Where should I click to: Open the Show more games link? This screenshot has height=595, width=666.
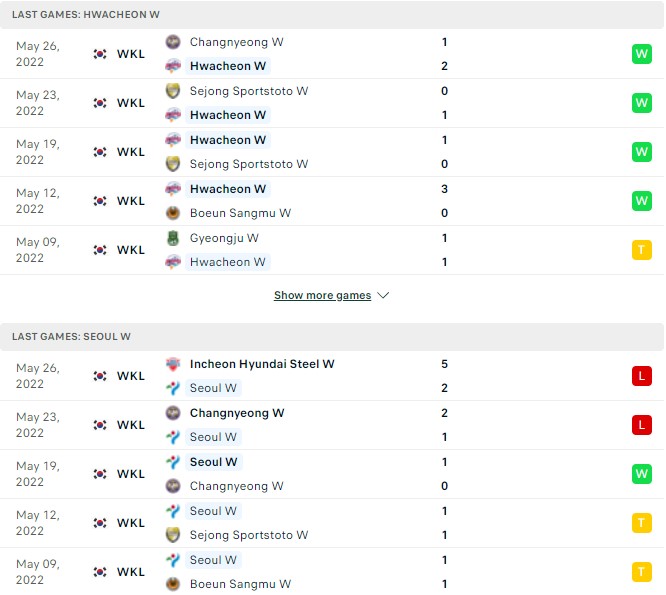click(322, 296)
